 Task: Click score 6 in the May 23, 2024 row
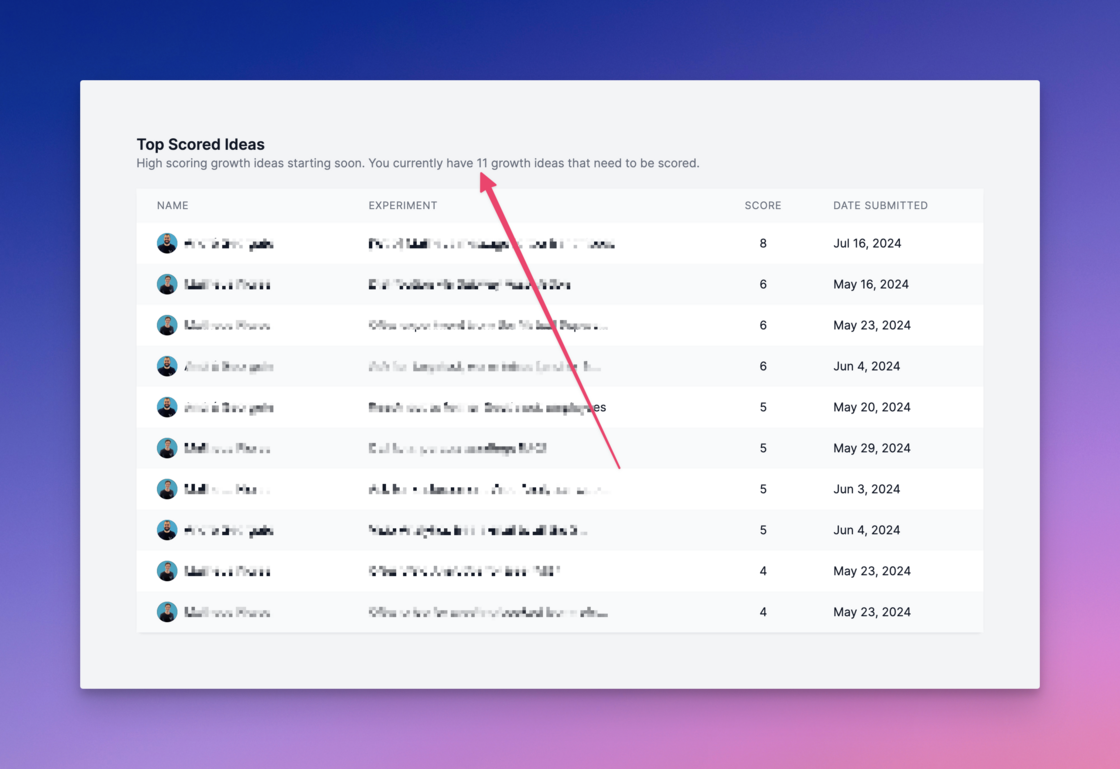coord(763,326)
